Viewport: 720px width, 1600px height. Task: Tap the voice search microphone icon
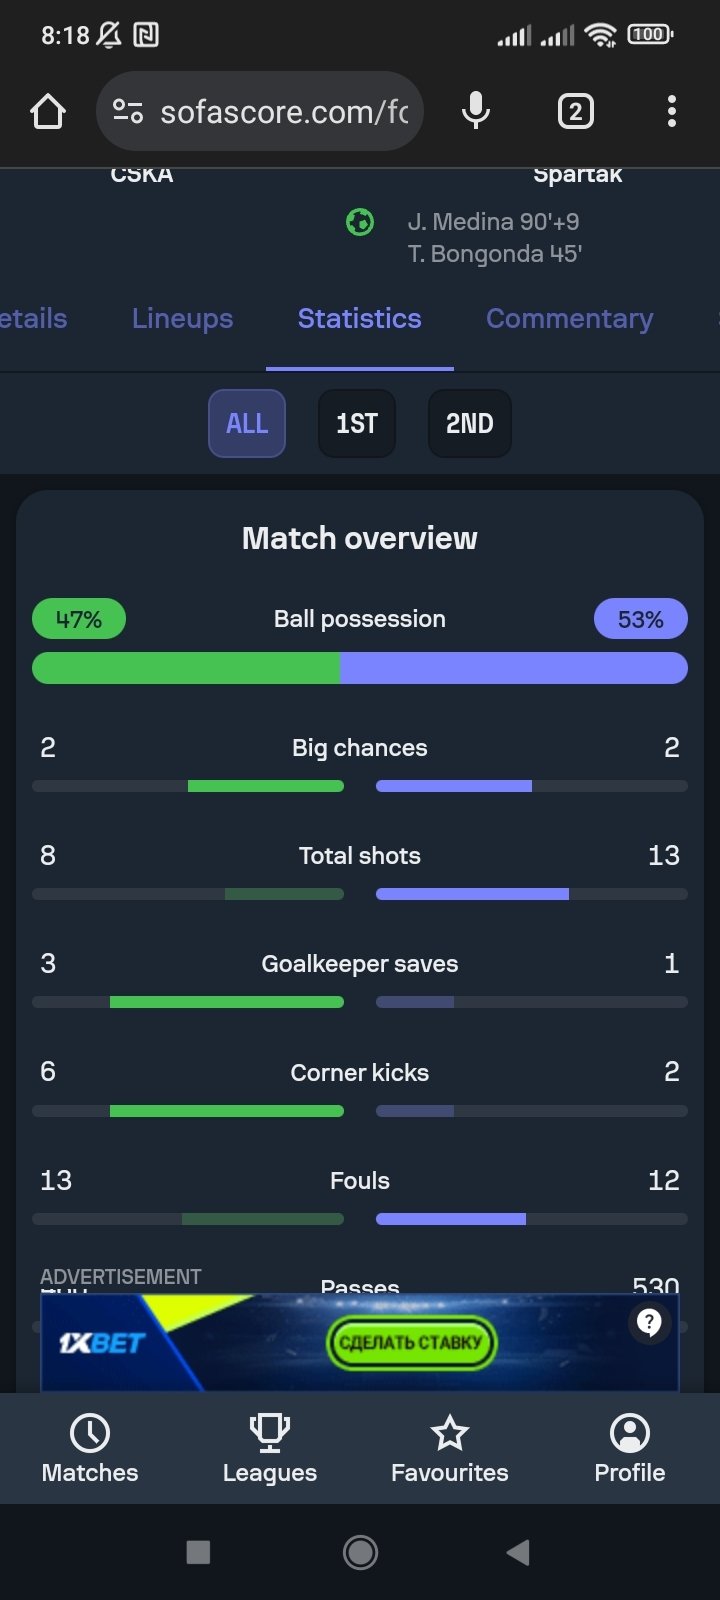(x=476, y=111)
